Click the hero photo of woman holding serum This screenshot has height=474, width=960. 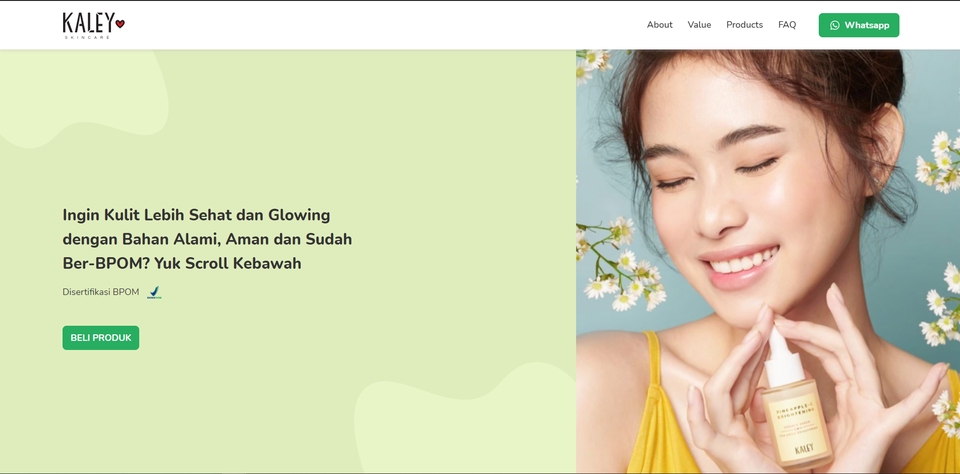tap(768, 261)
